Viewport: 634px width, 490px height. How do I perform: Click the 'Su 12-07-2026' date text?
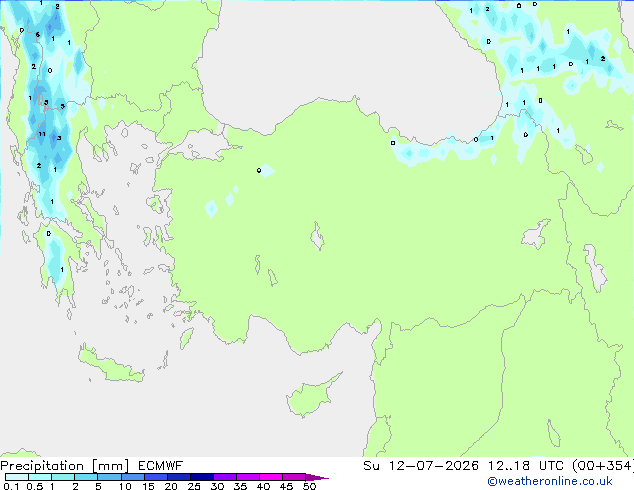point(421,466)
